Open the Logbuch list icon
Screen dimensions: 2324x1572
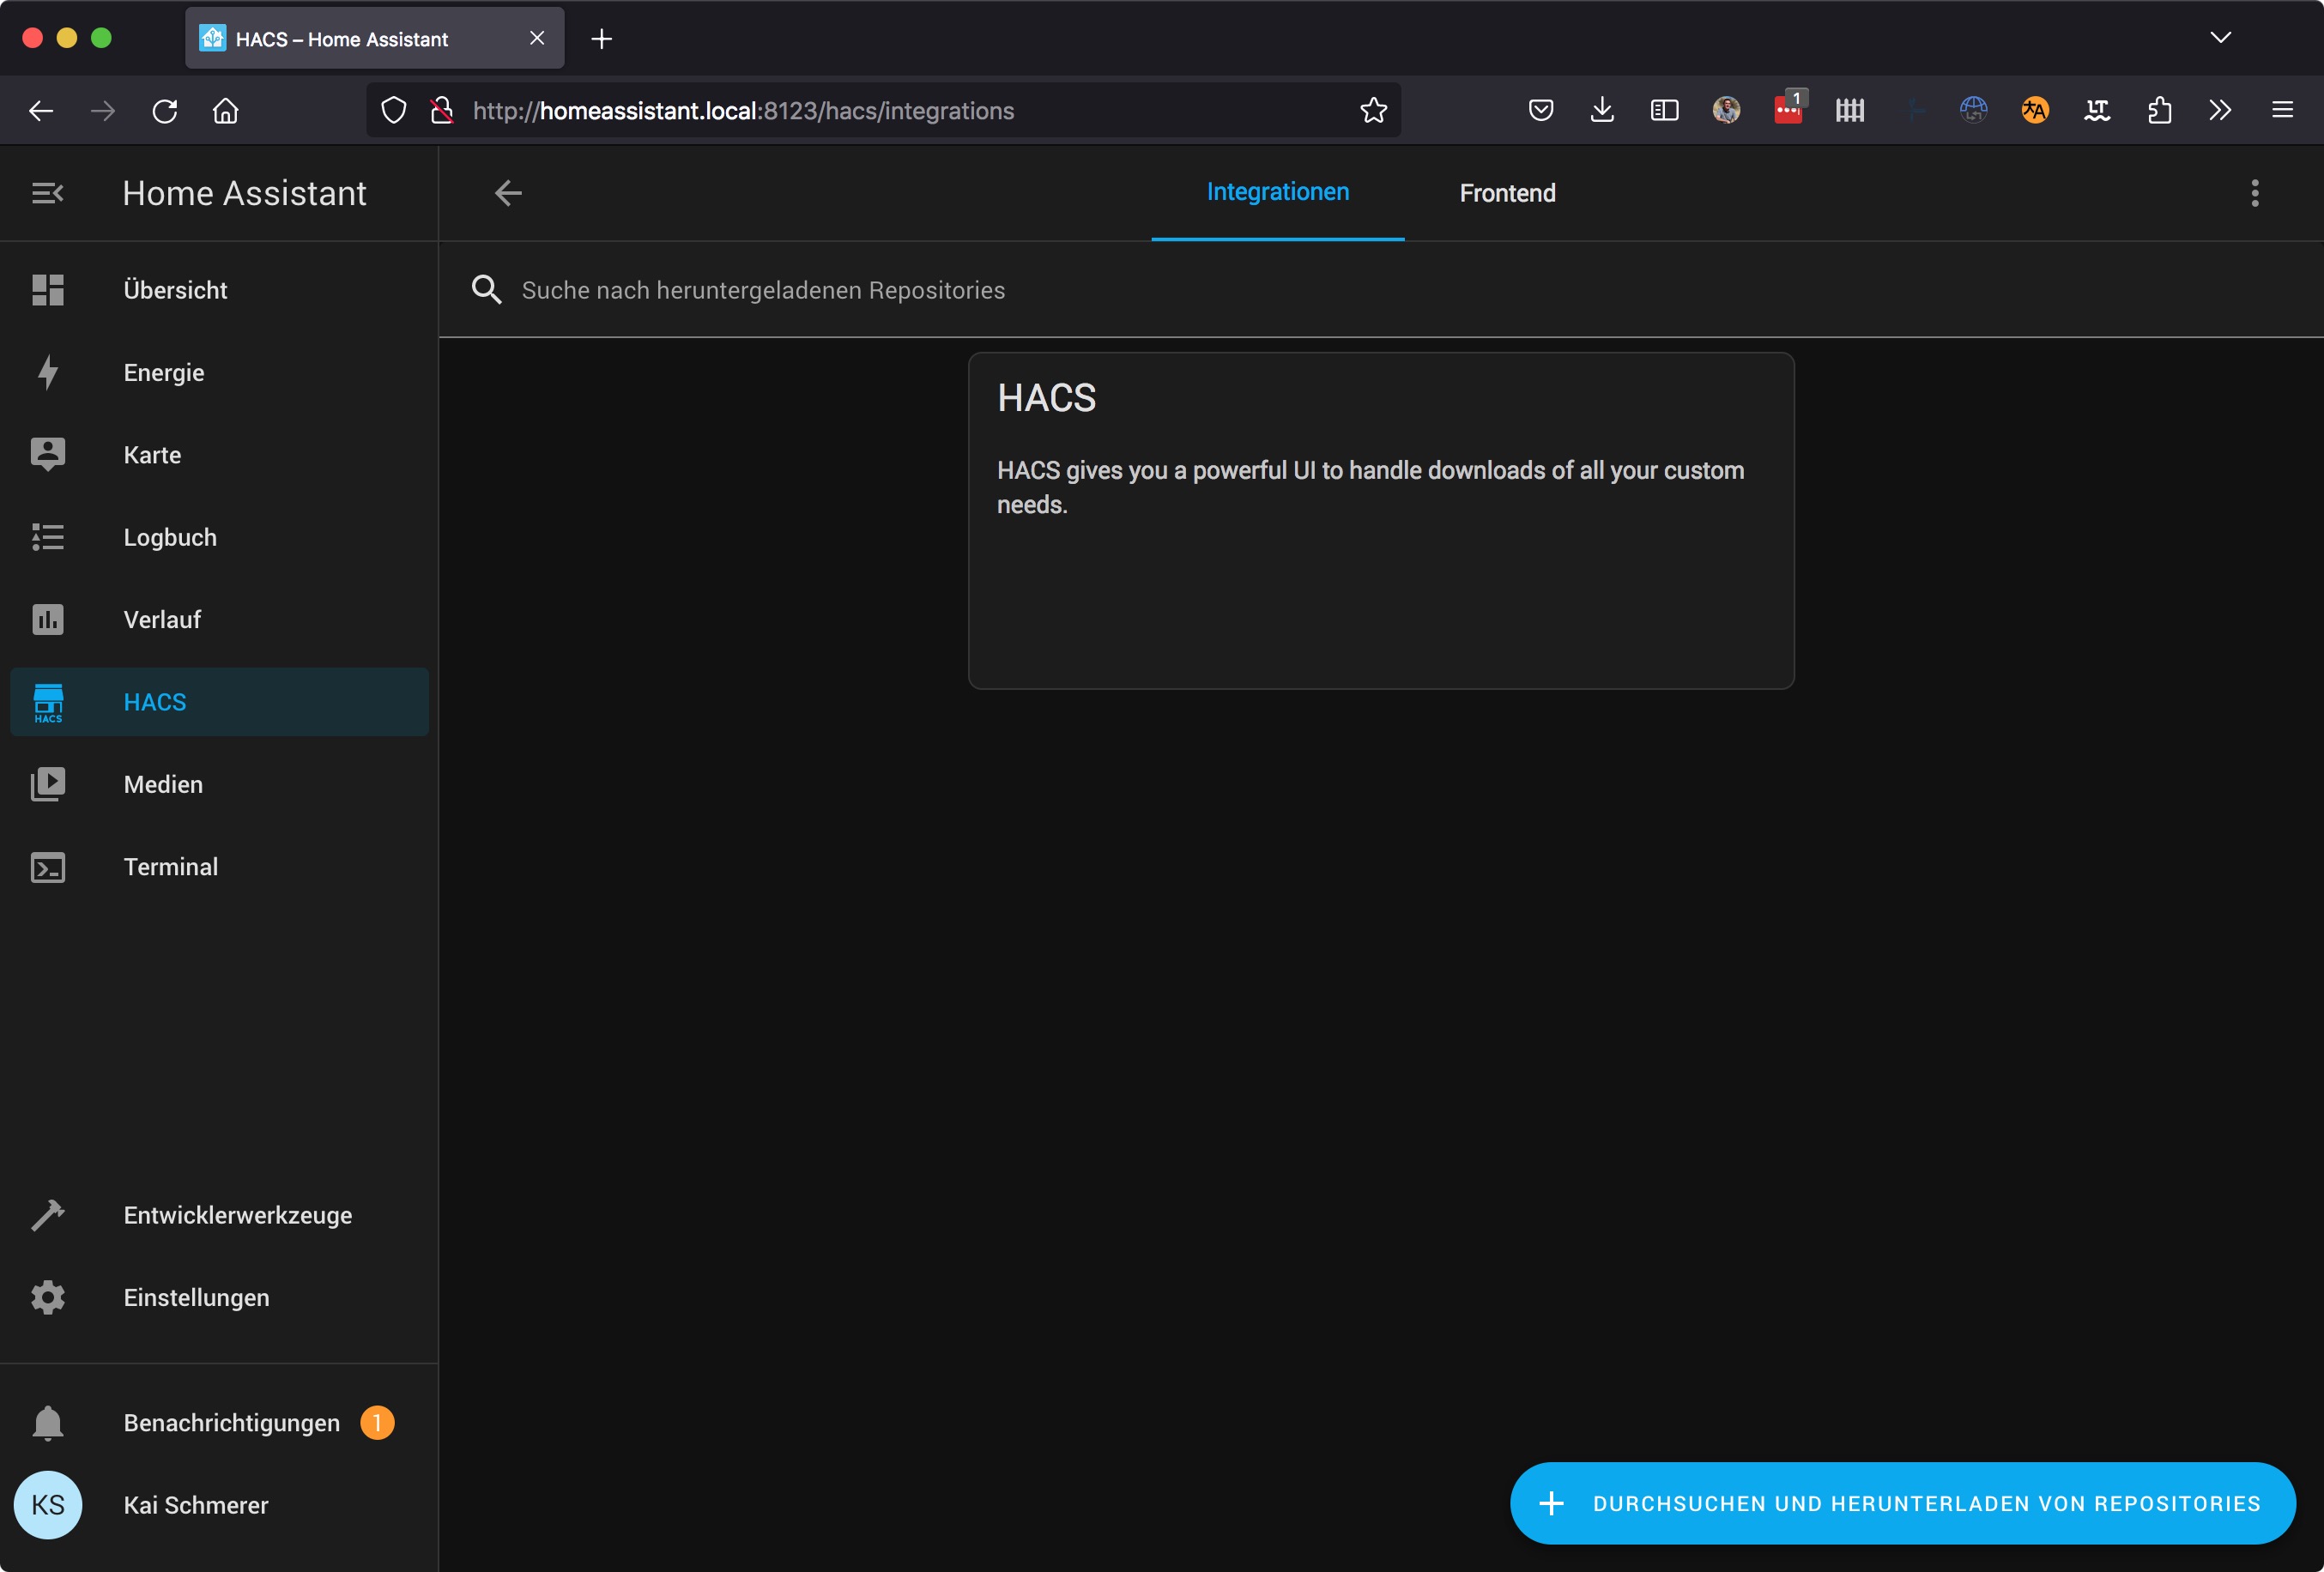(48, 537)
